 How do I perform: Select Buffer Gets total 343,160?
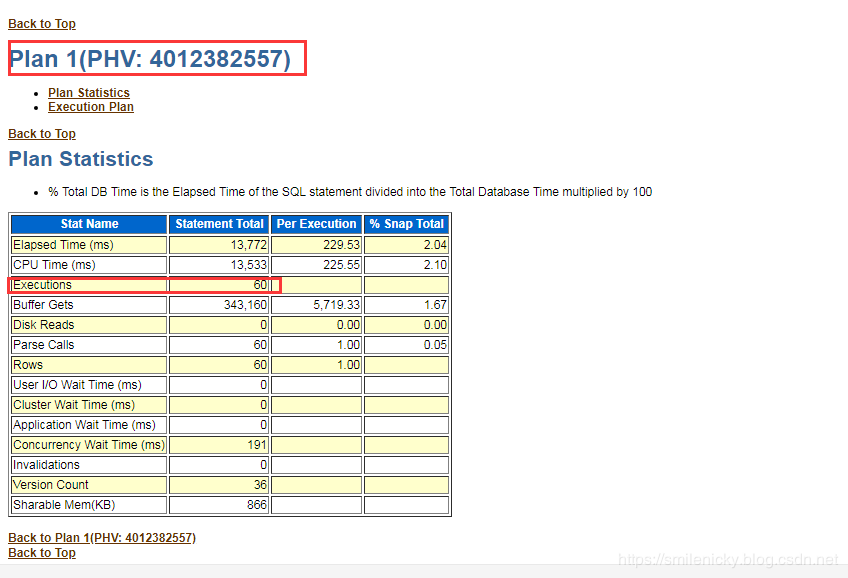(x=246, y=305)
